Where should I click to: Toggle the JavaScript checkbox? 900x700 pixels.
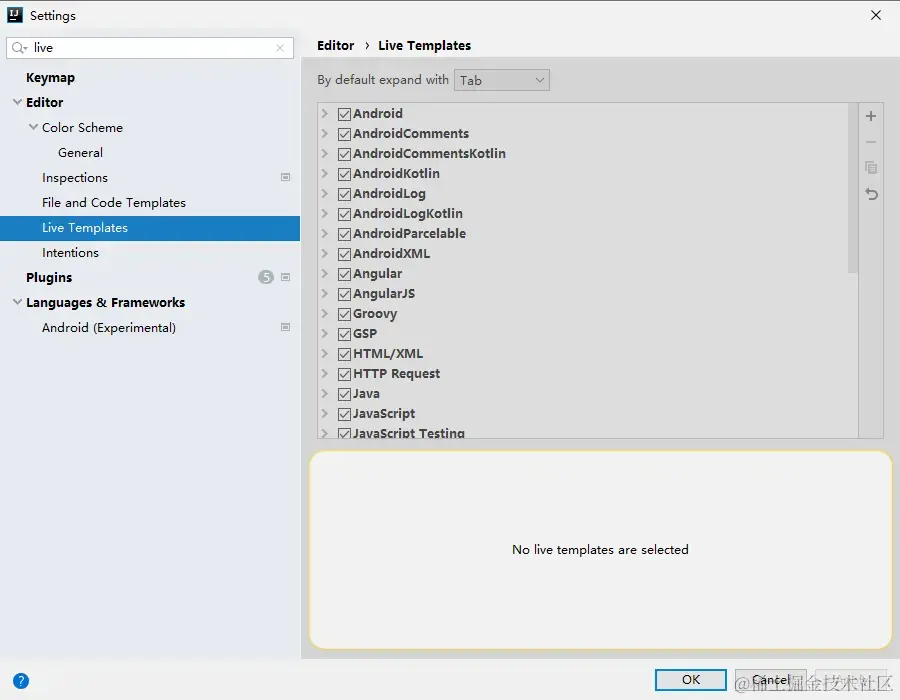344,414
